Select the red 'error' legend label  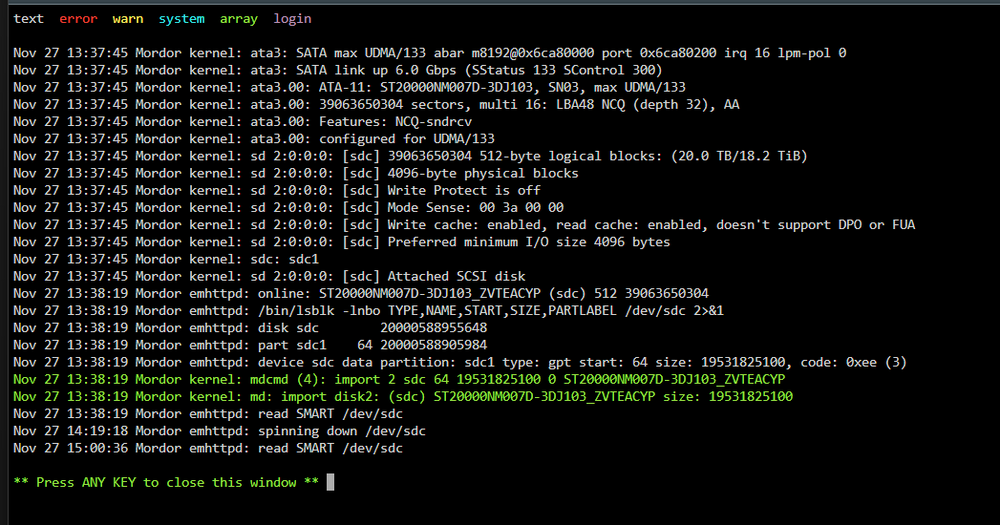[78, 18]
